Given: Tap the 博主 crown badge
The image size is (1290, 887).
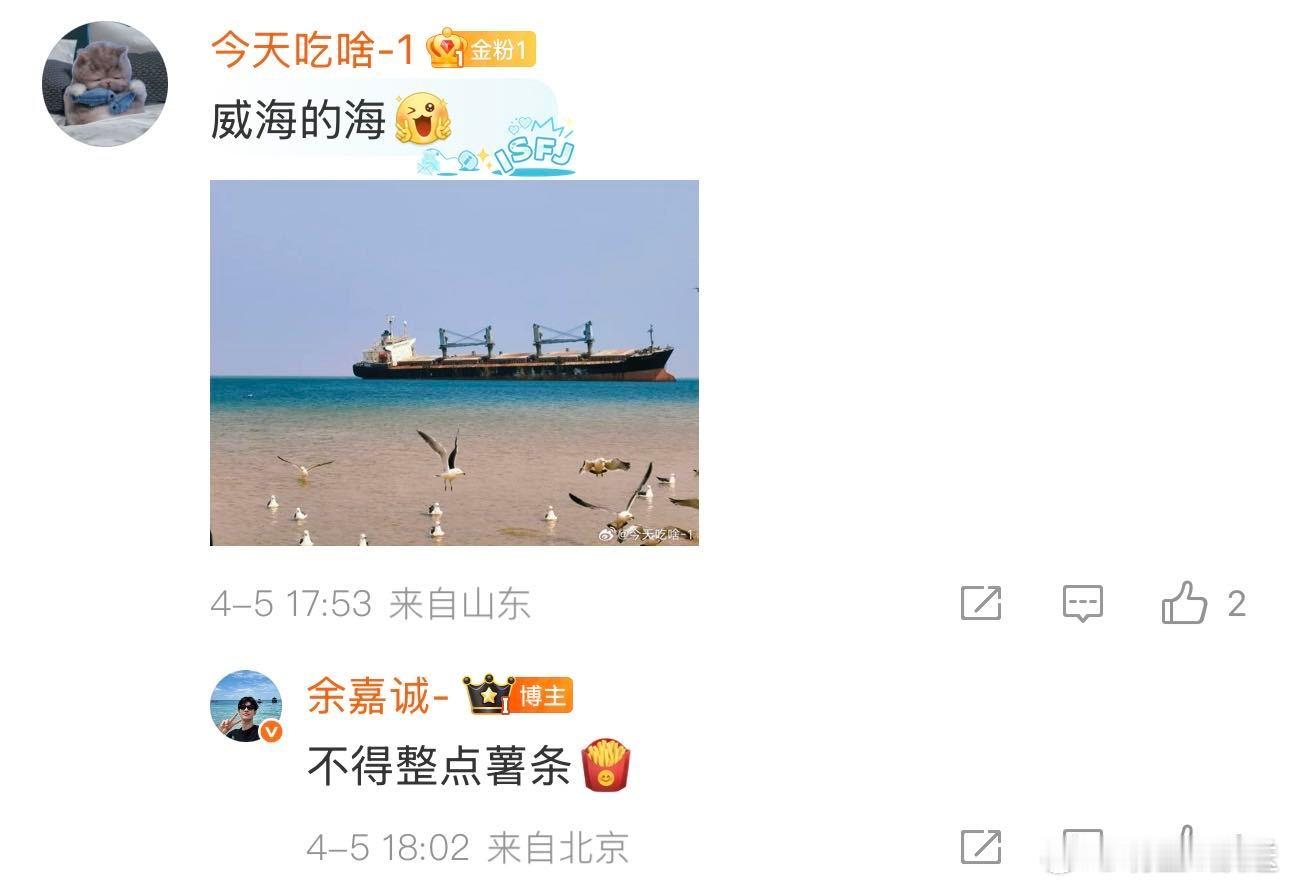Looking at the screenshot, I should 518,695.
